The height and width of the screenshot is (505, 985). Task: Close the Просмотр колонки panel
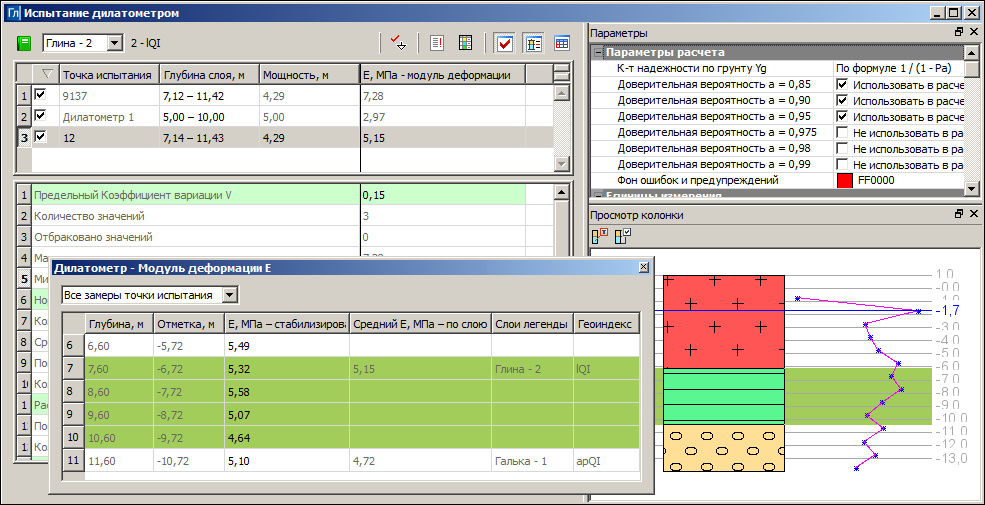[973, 214]
